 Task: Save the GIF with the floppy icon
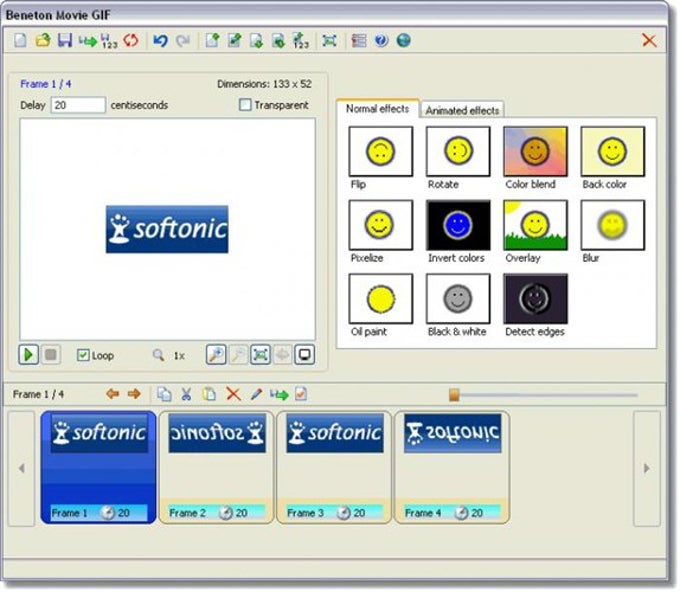point(65,40)
